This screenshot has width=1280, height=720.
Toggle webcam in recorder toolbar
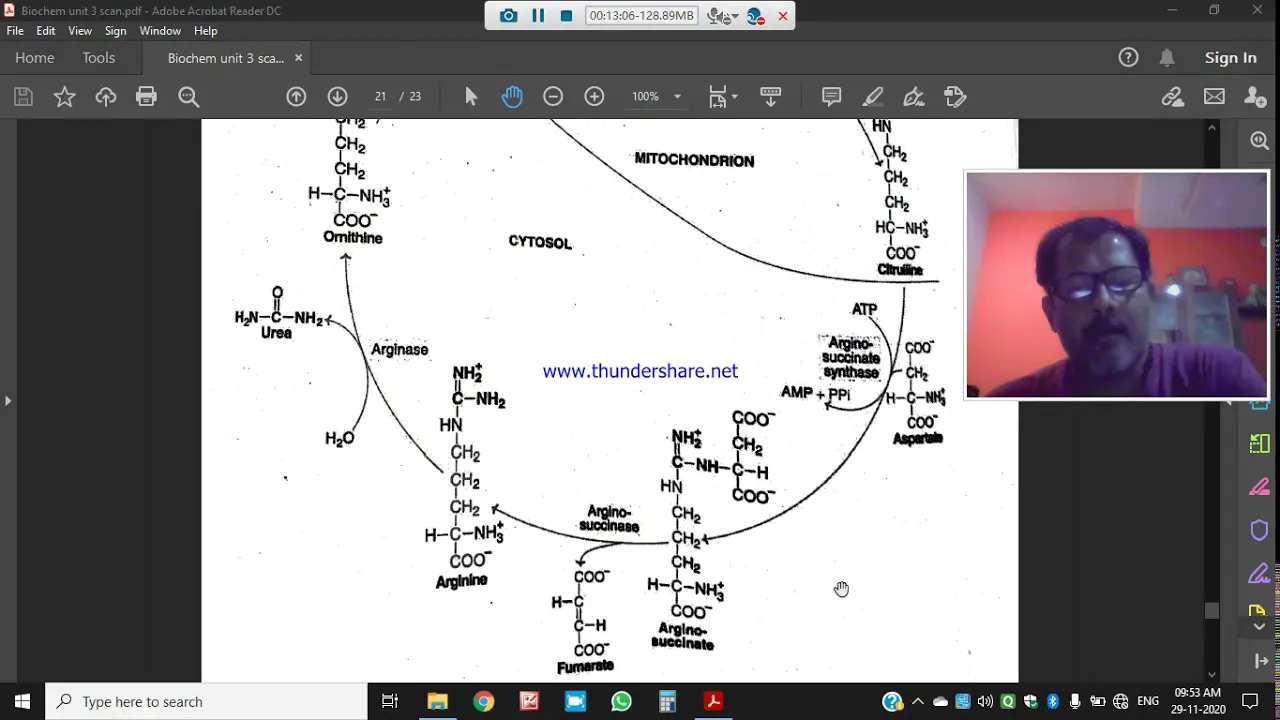point(755,16)
